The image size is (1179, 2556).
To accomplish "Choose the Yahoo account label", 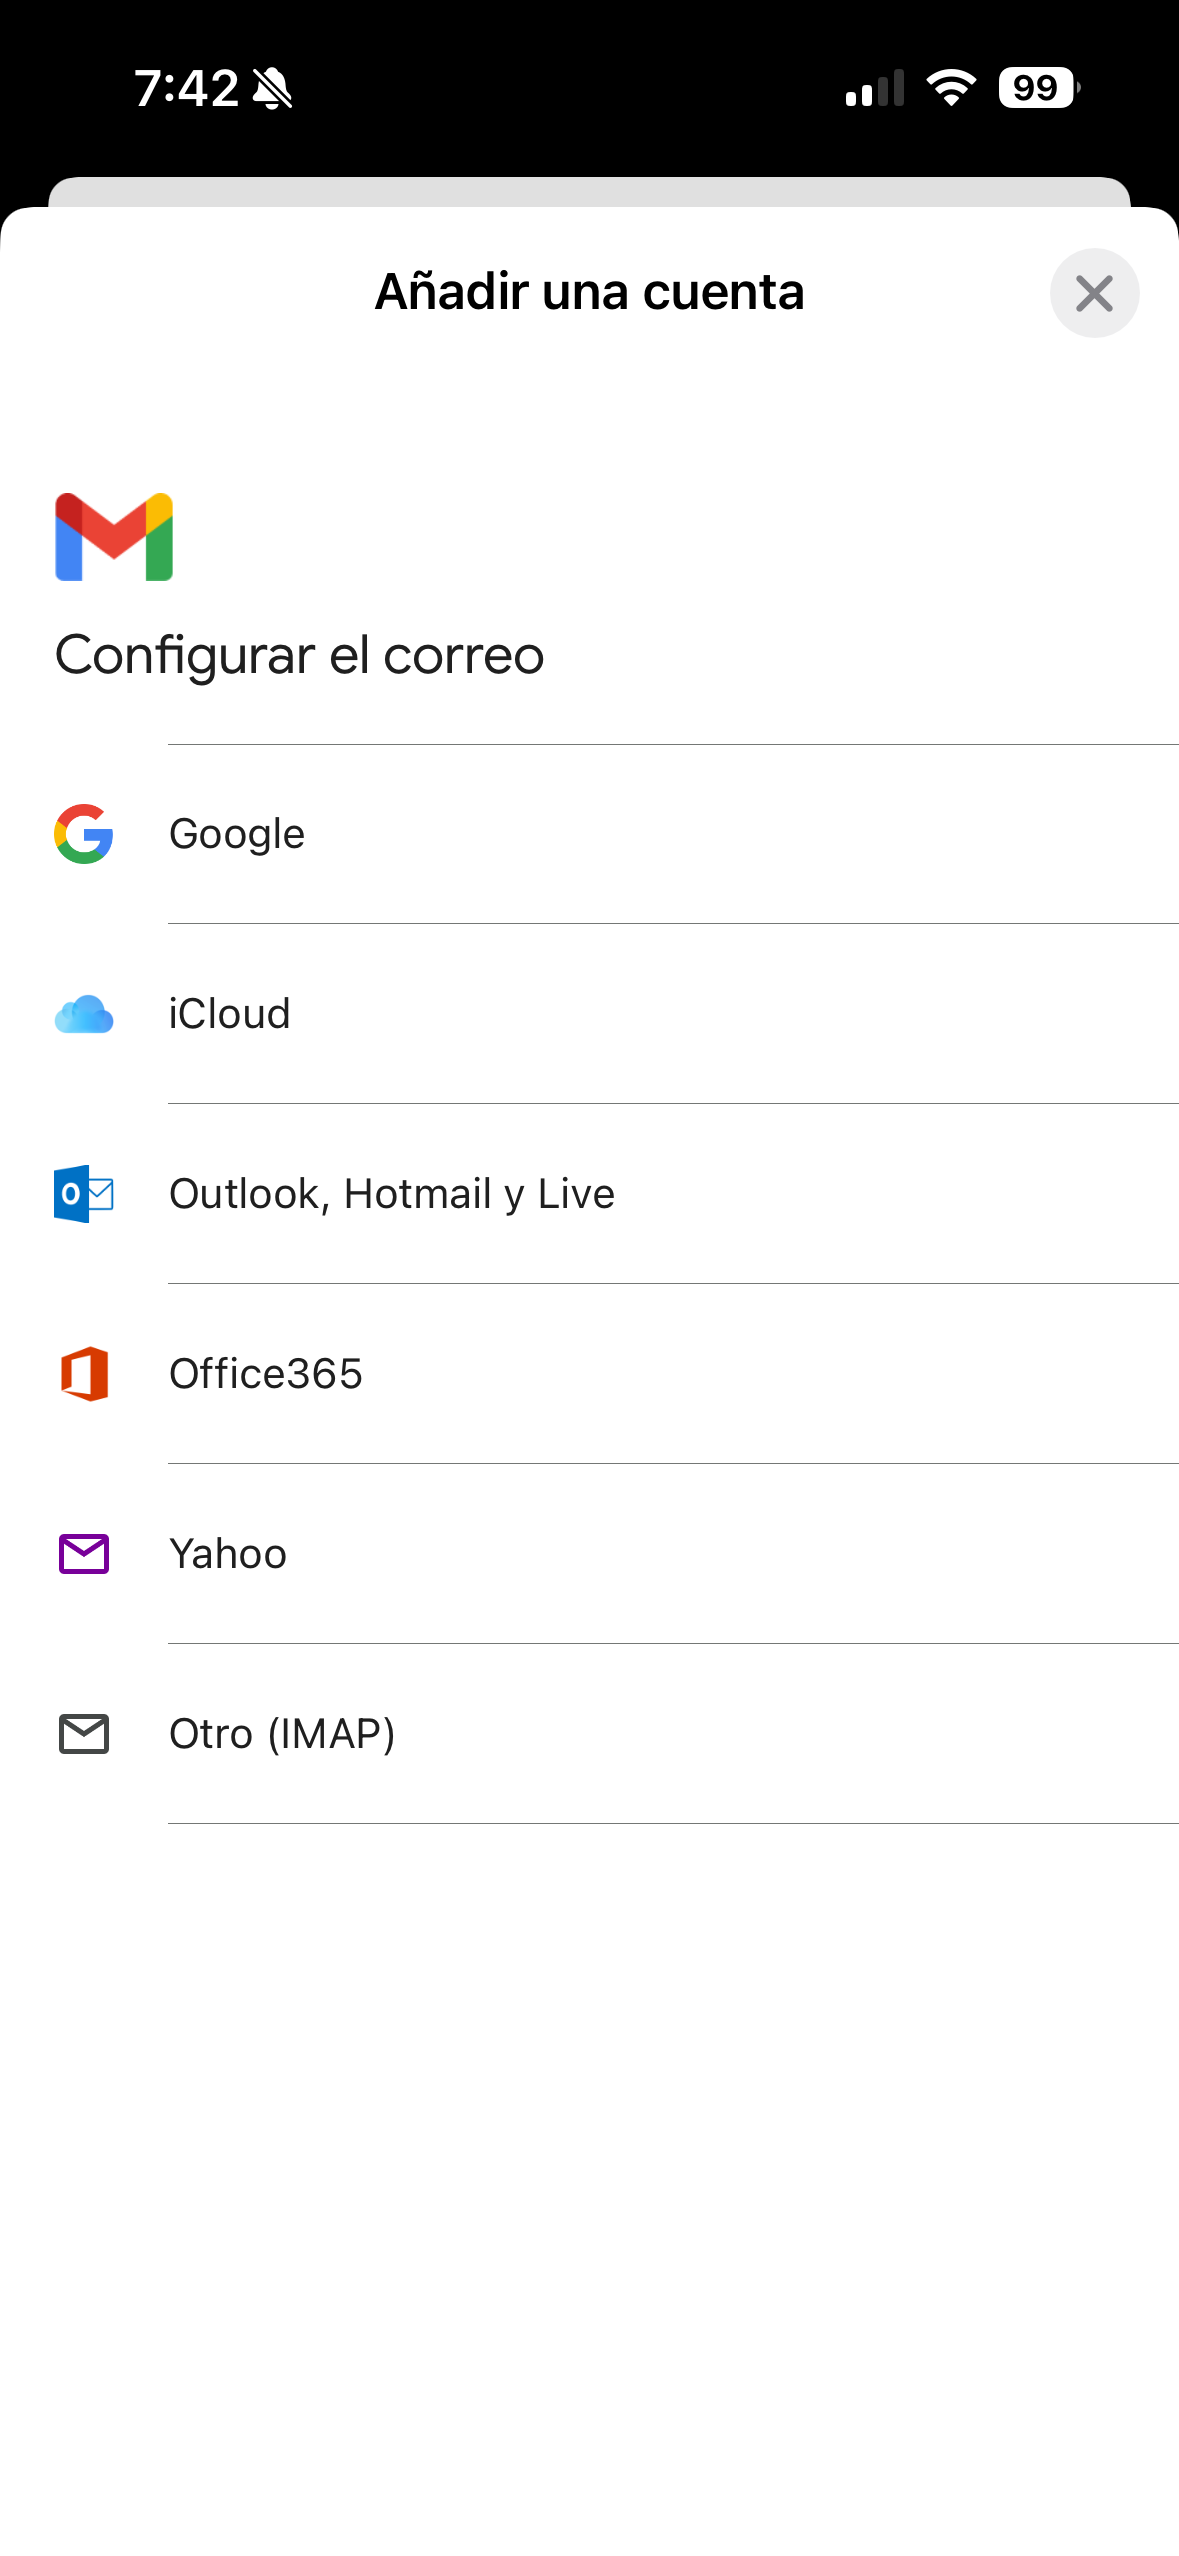I will coord(228,1554).
